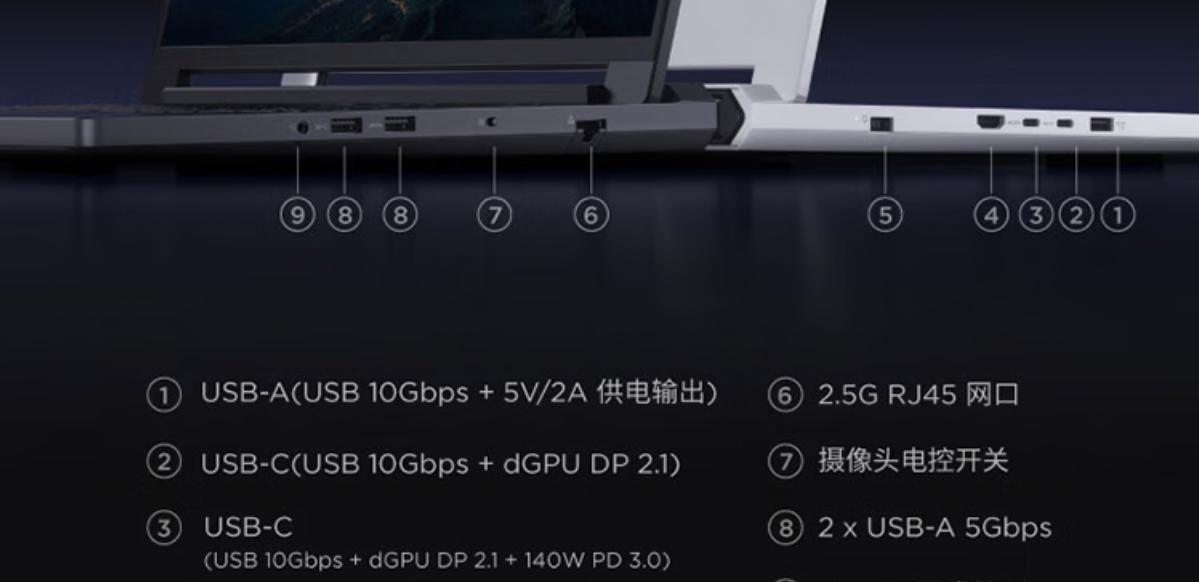Click the '140W PD 3.0' USB-C subtext line
Viewport: 1199px width, 582px height.
pos(437,561)
